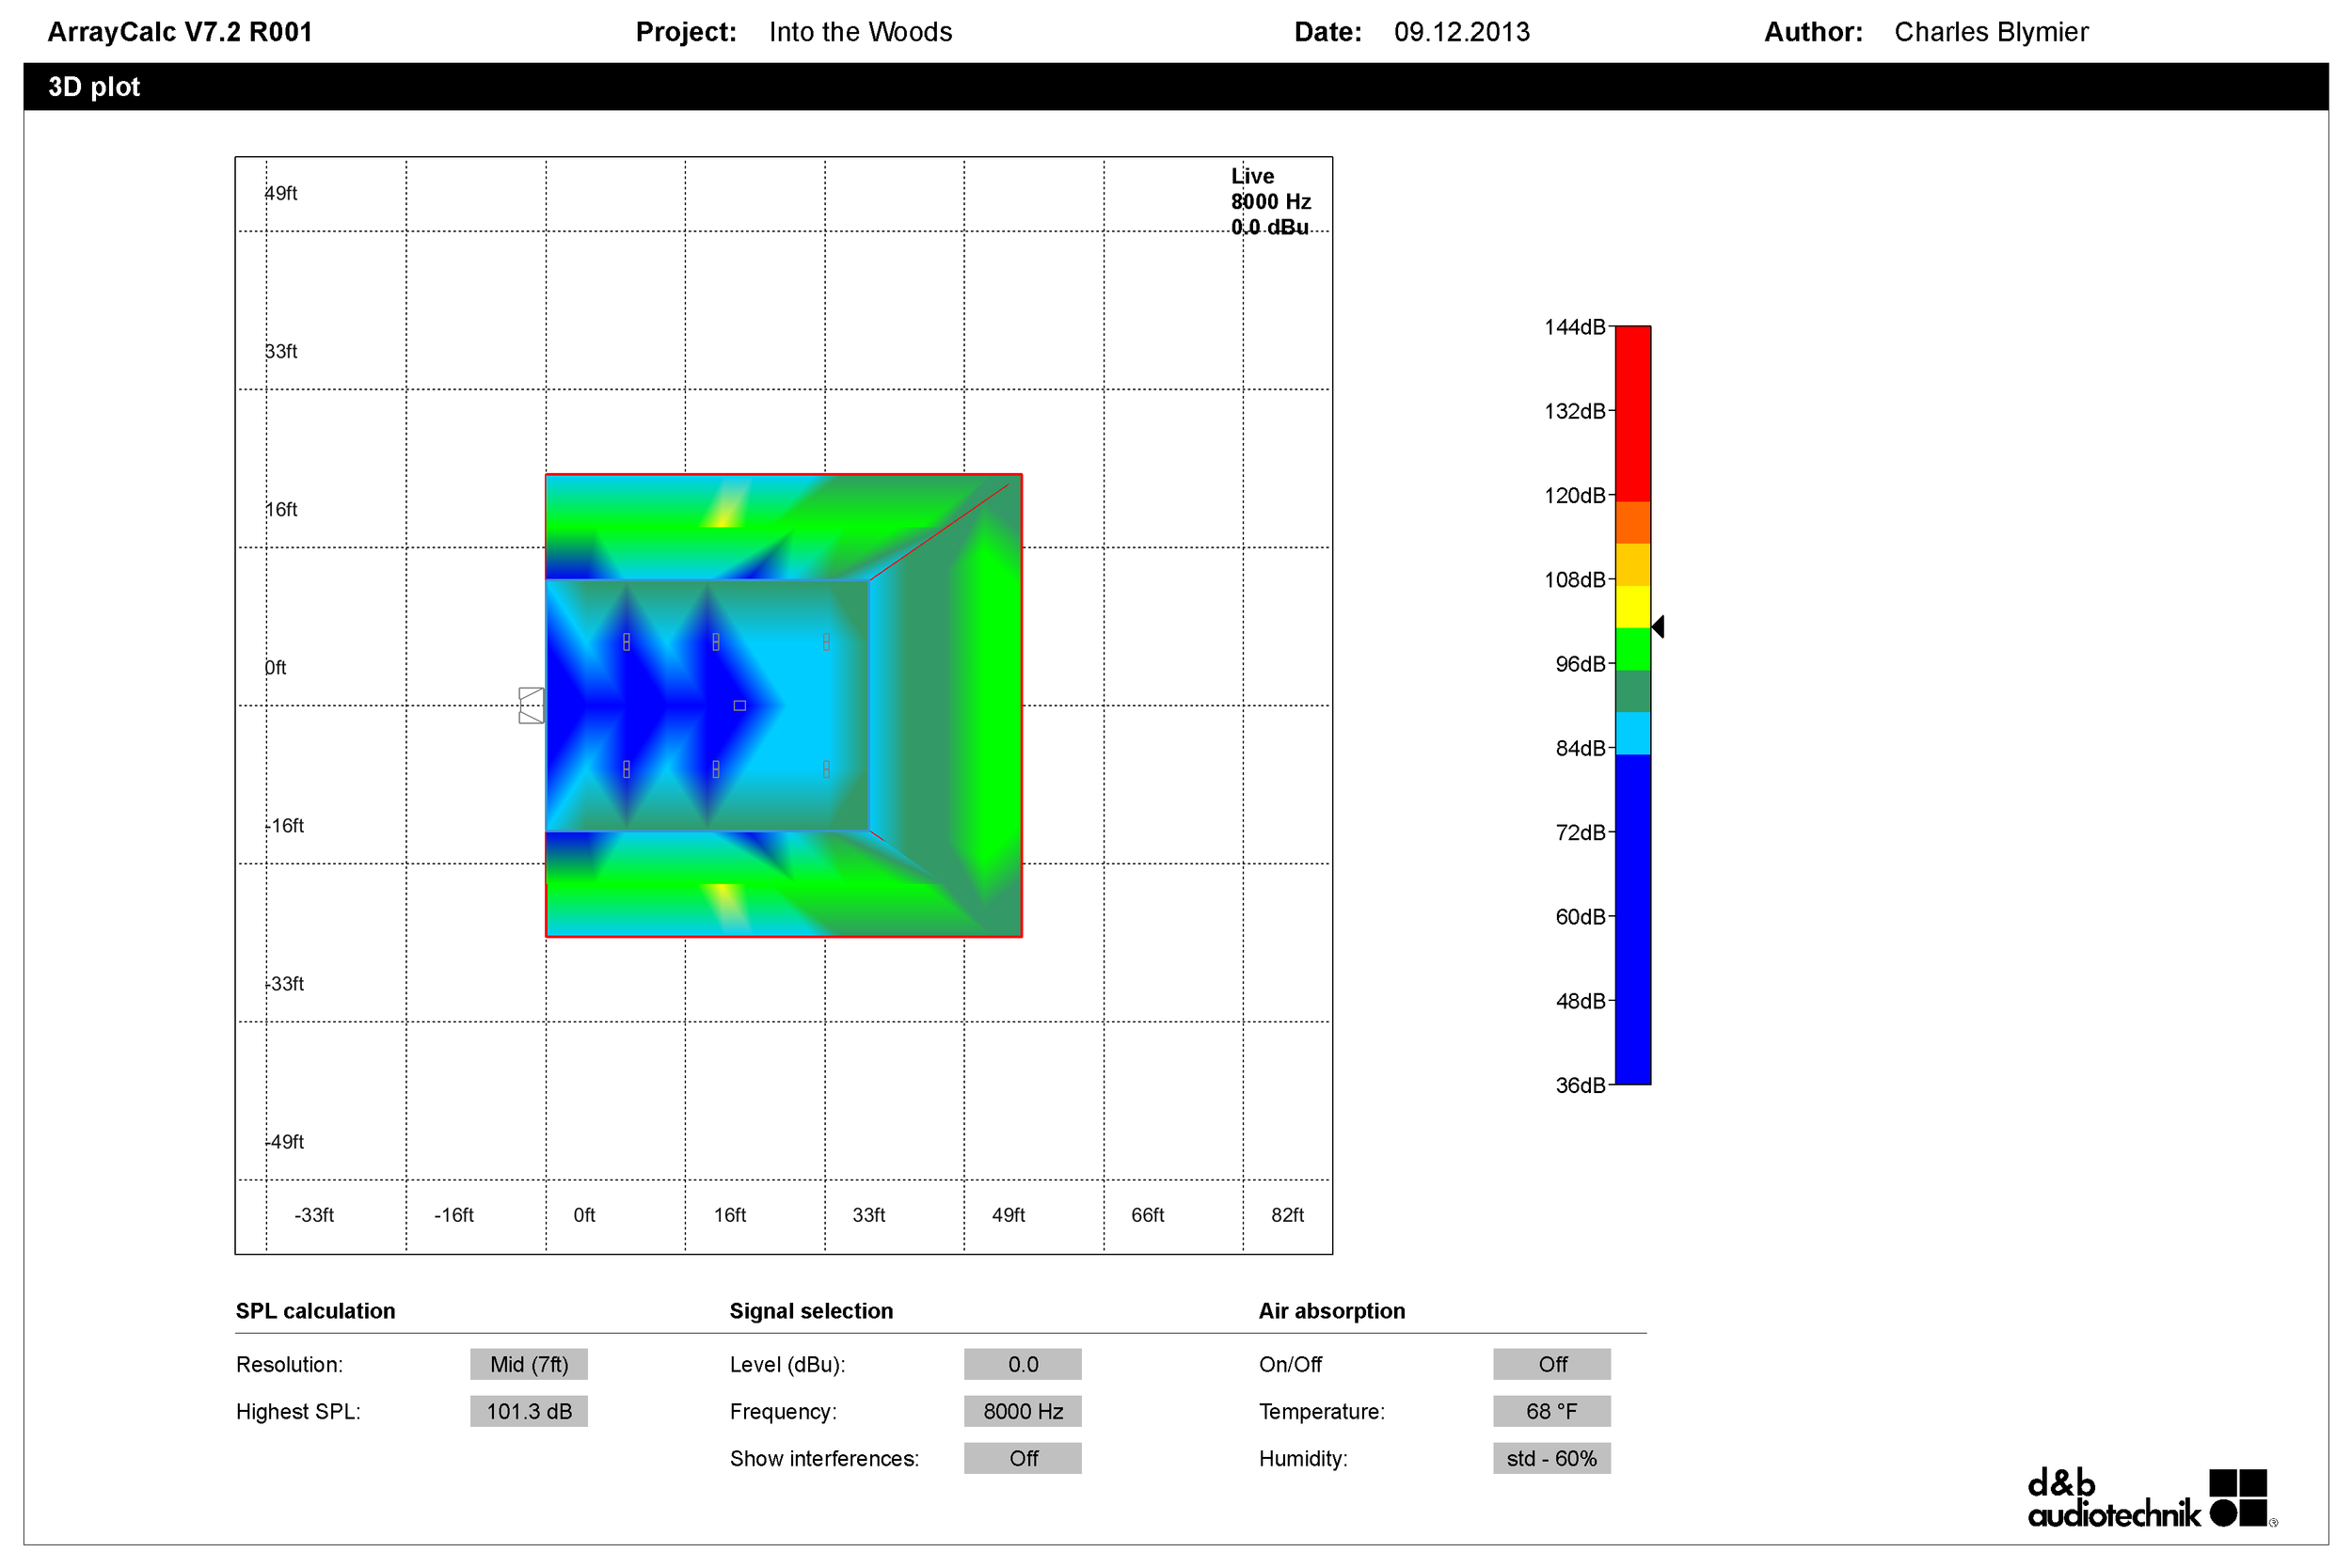Click the d&b audiotechnik logo

pyautogui.click(x=2150, y=1498)
